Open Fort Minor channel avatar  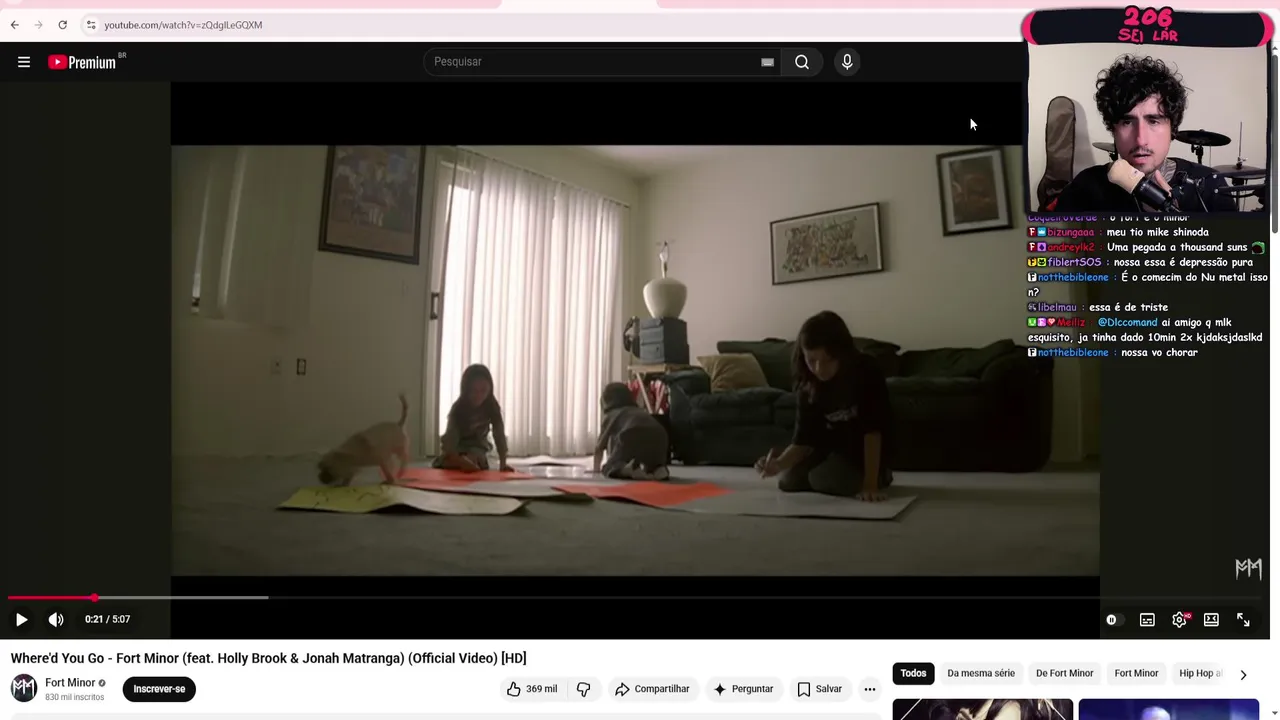click(24, 688)
